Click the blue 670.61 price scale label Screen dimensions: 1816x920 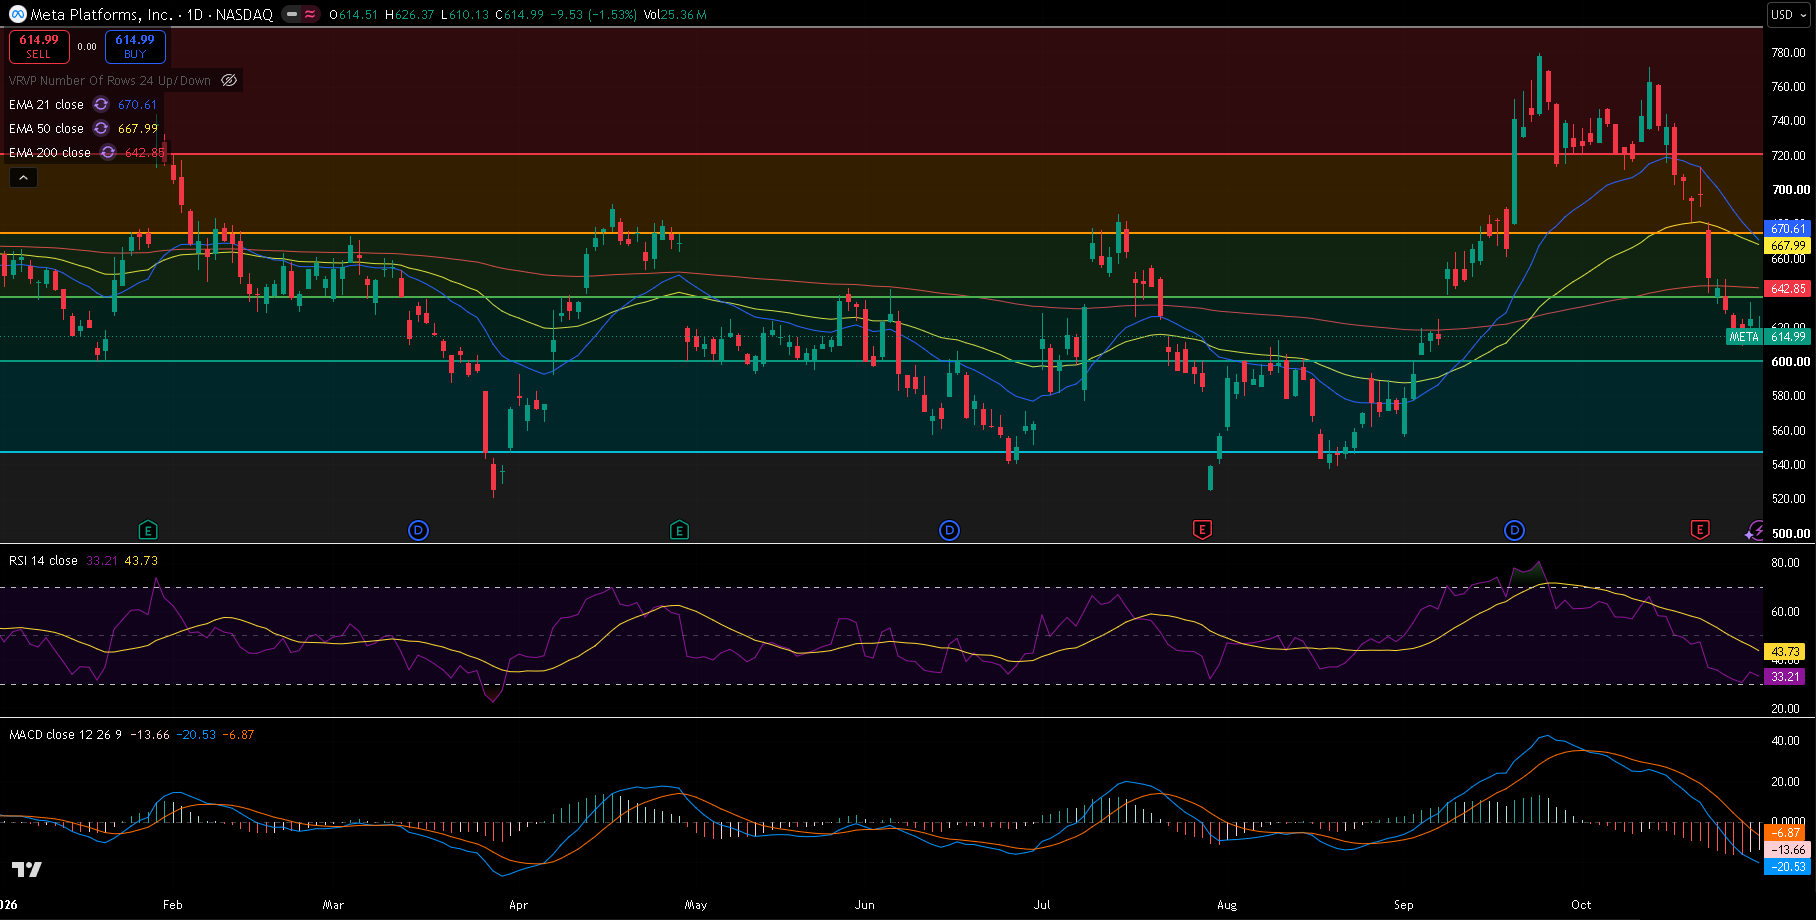pos(1788,228)
